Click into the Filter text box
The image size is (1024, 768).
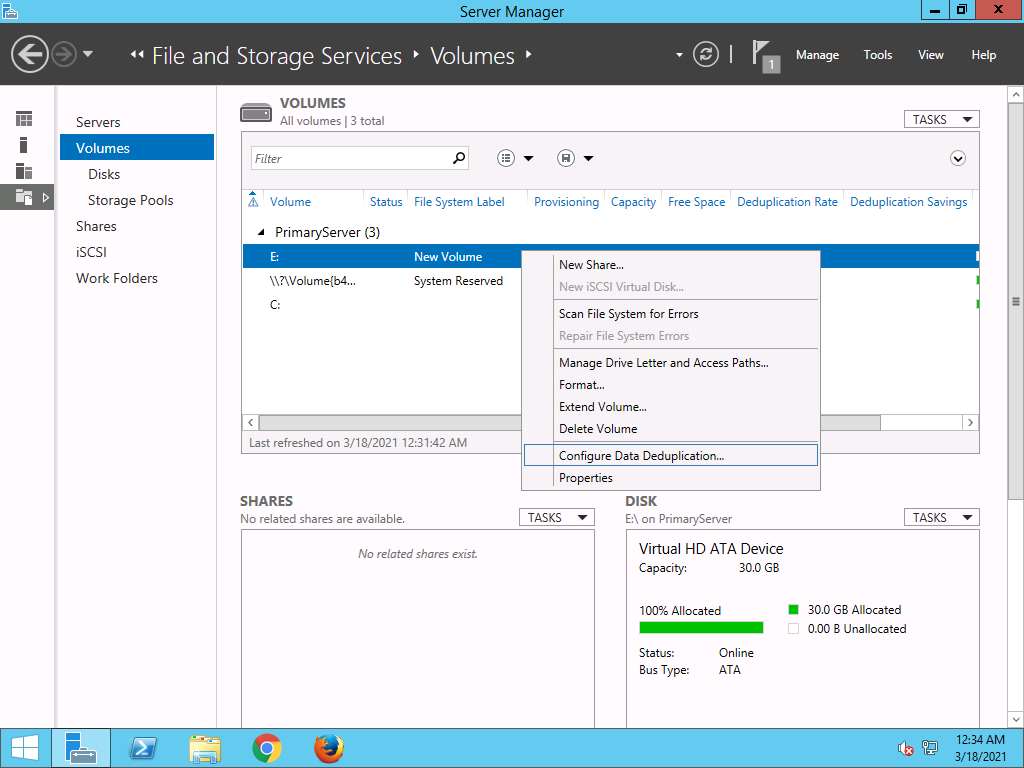(x=350, y=158)
